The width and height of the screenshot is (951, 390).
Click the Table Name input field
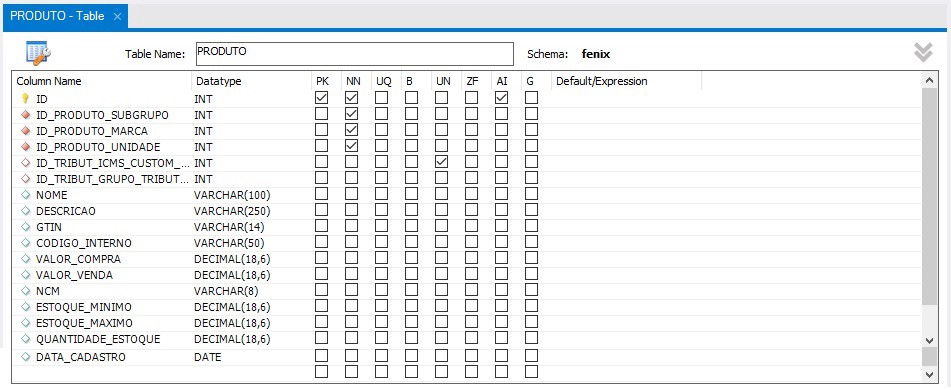[355, 53]
